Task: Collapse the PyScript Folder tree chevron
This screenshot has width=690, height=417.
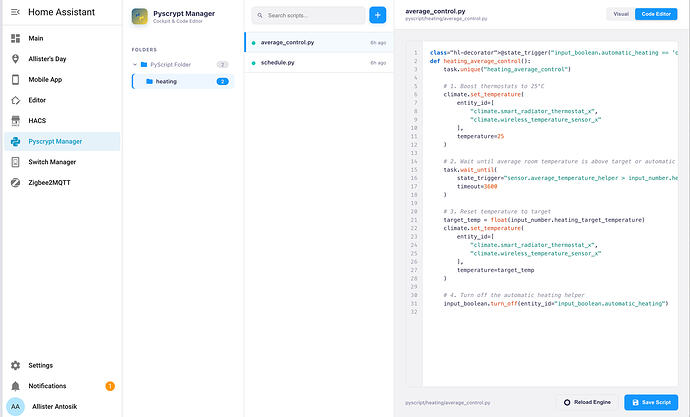Action: (x=135, y=65)
